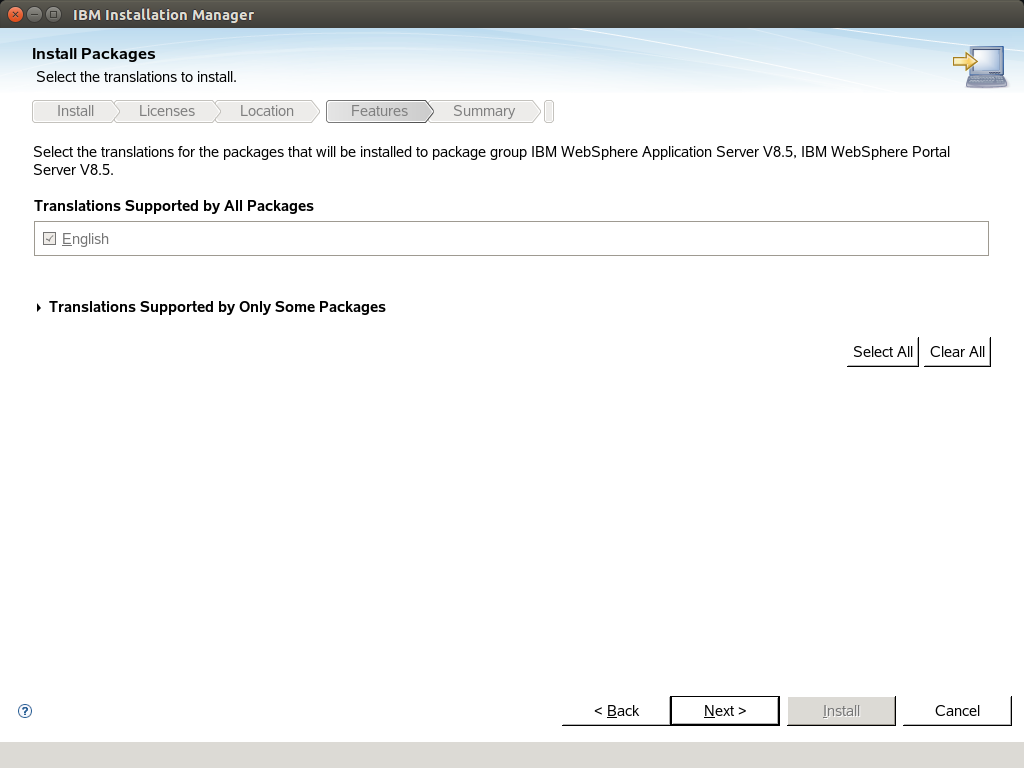Go to the Location wizard step
This screenshot has width=1024, height=768.
pyautogui.click(x=266, y=111)
